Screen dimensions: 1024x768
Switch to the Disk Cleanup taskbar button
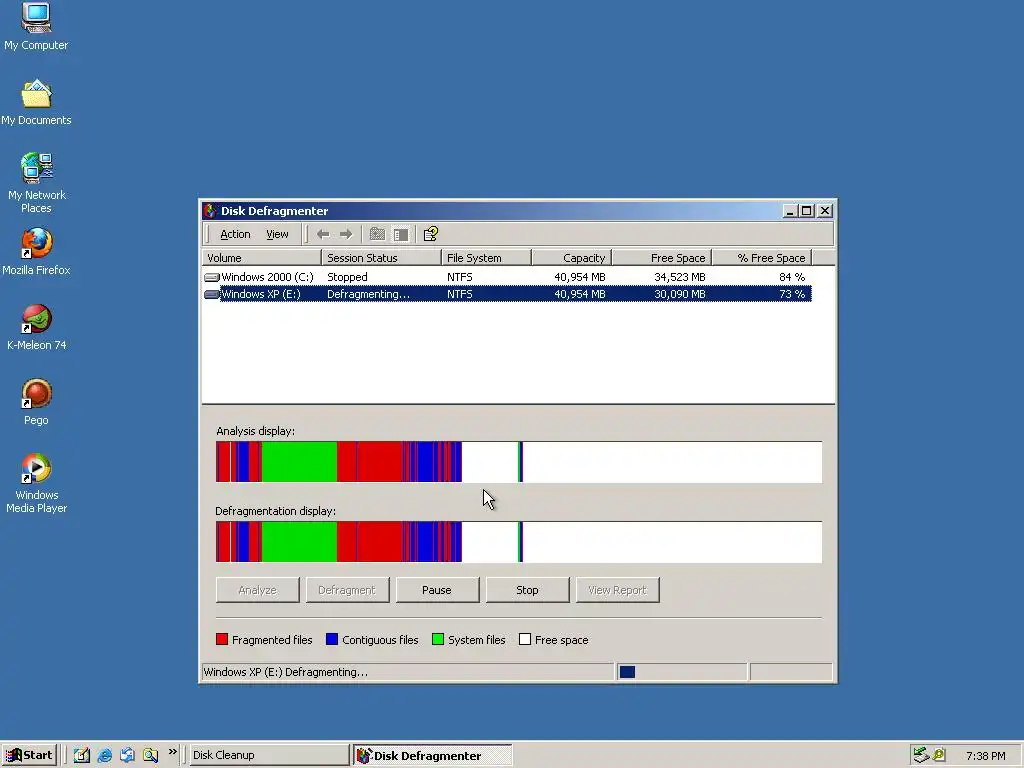(x=269, y=755)
